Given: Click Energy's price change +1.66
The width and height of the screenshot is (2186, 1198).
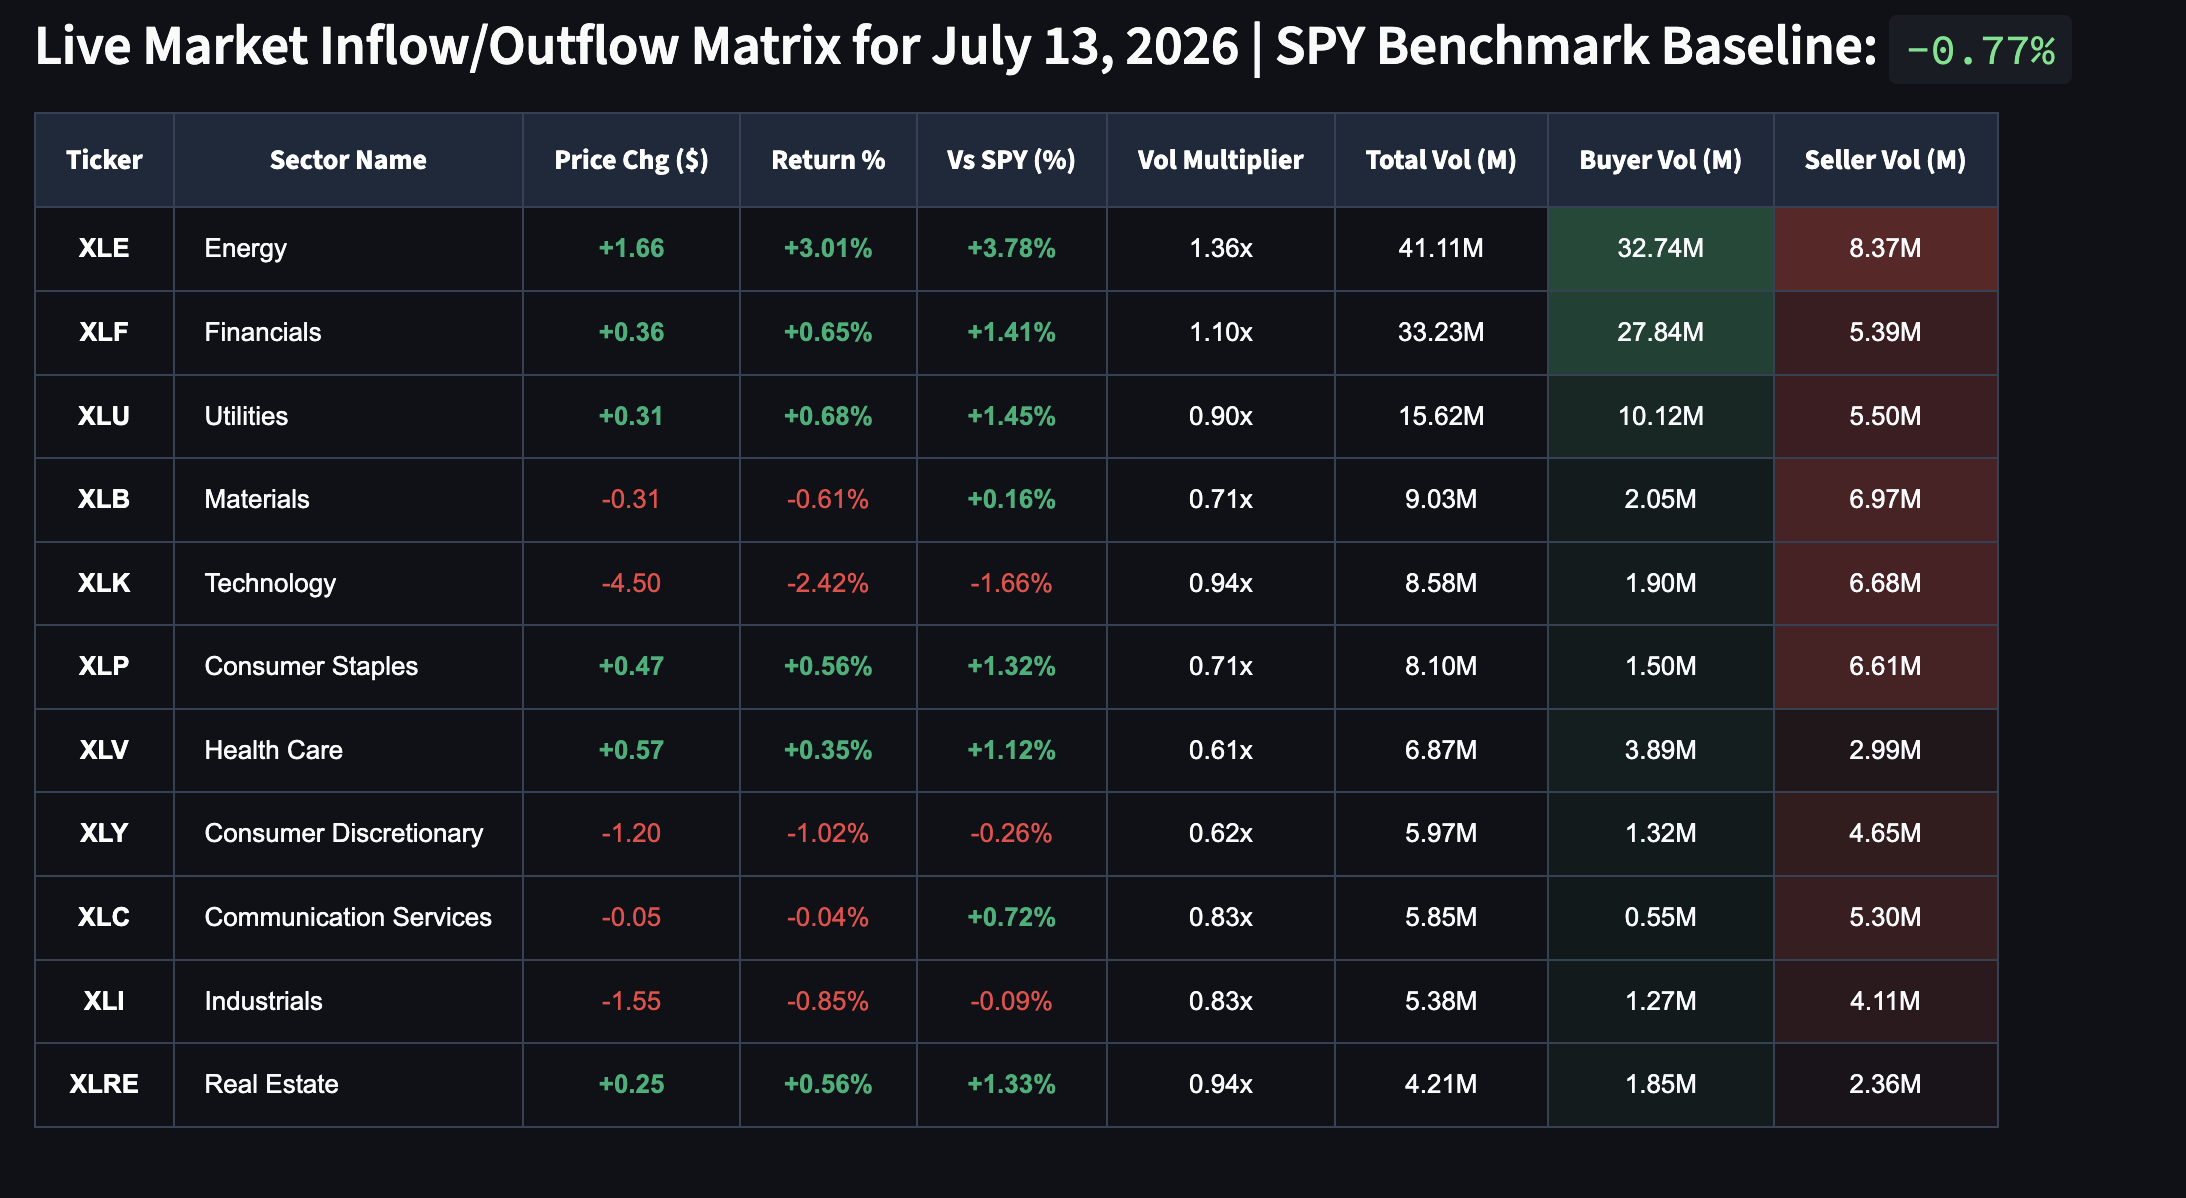Looking at the screenshot, I should tap(631, 248).
